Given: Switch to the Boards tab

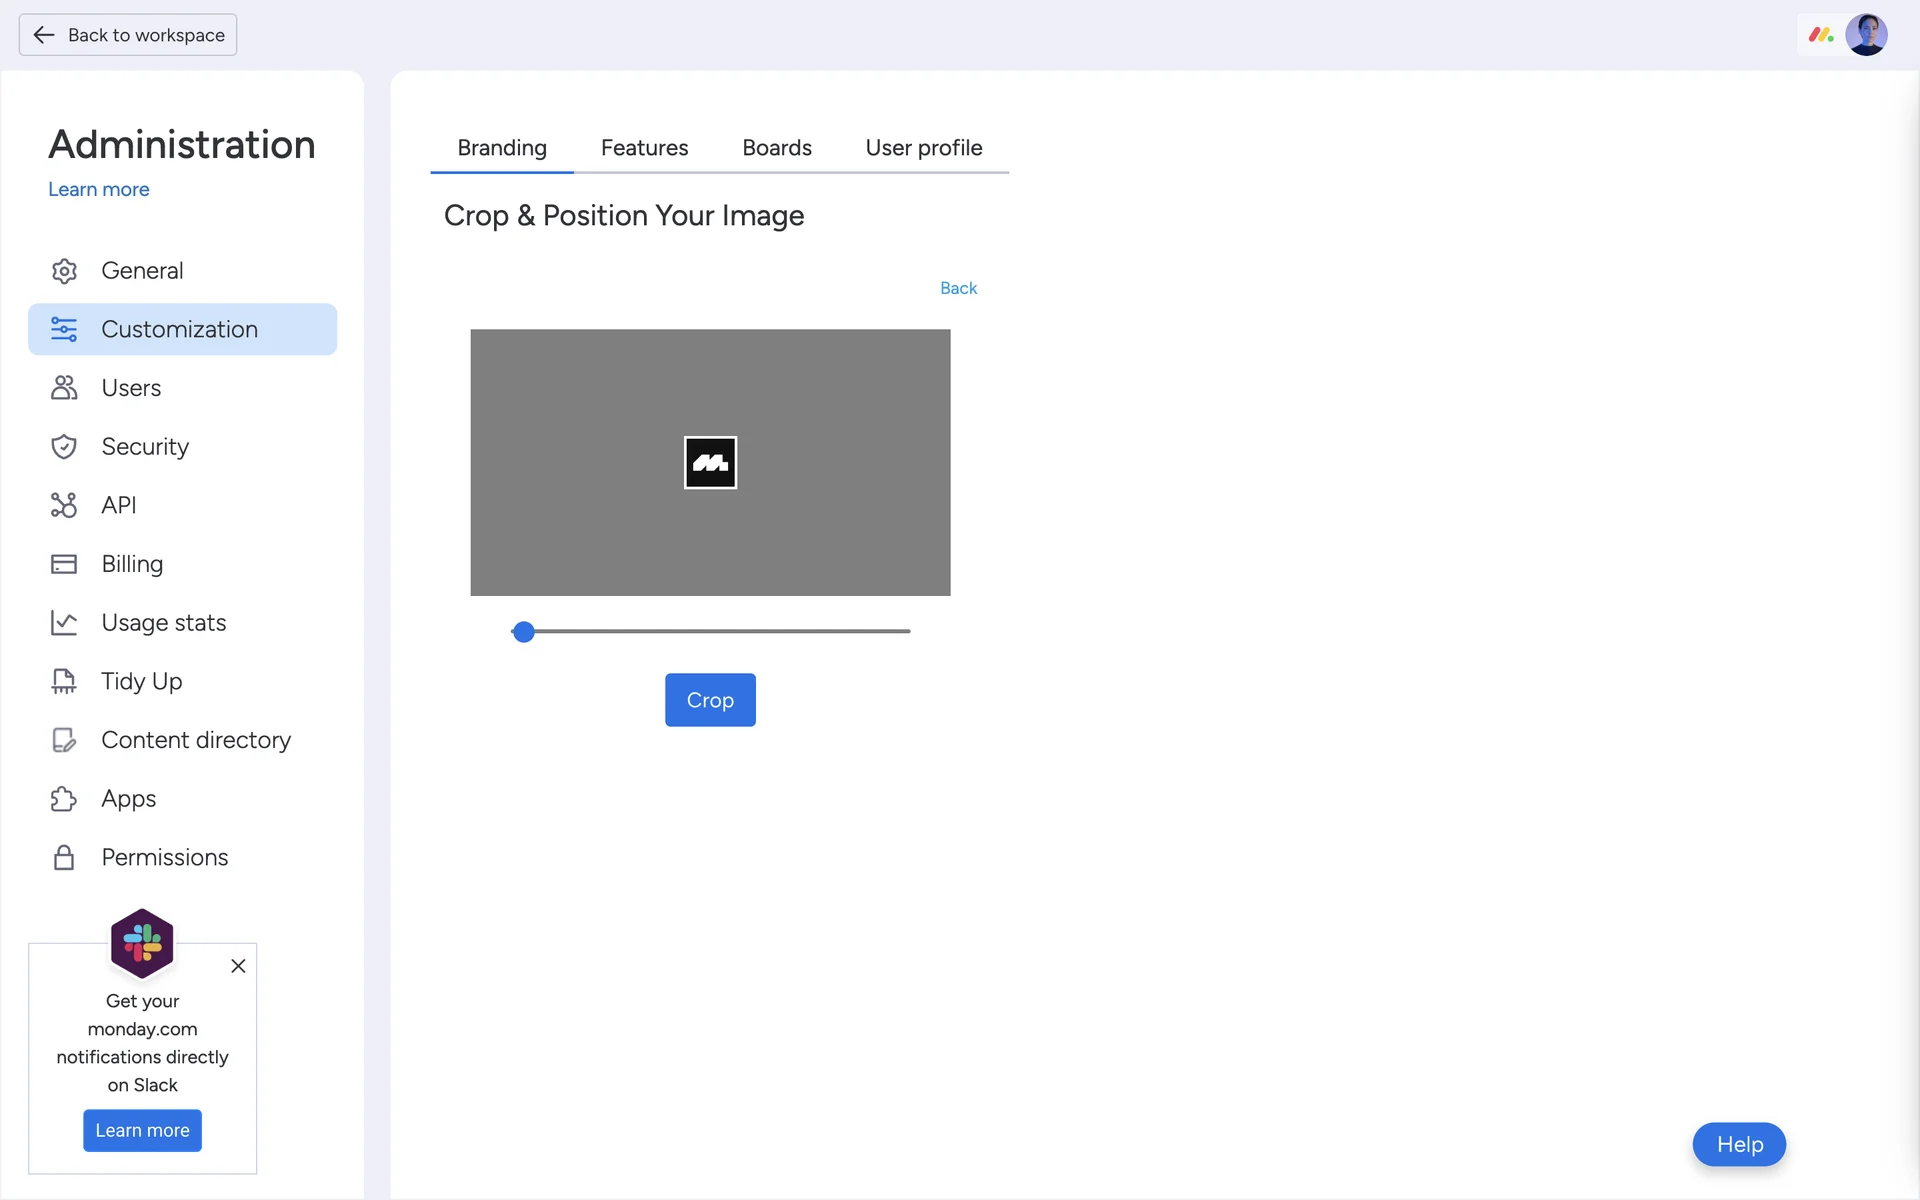Looking at the screenshot, I should tap(776, 148).
